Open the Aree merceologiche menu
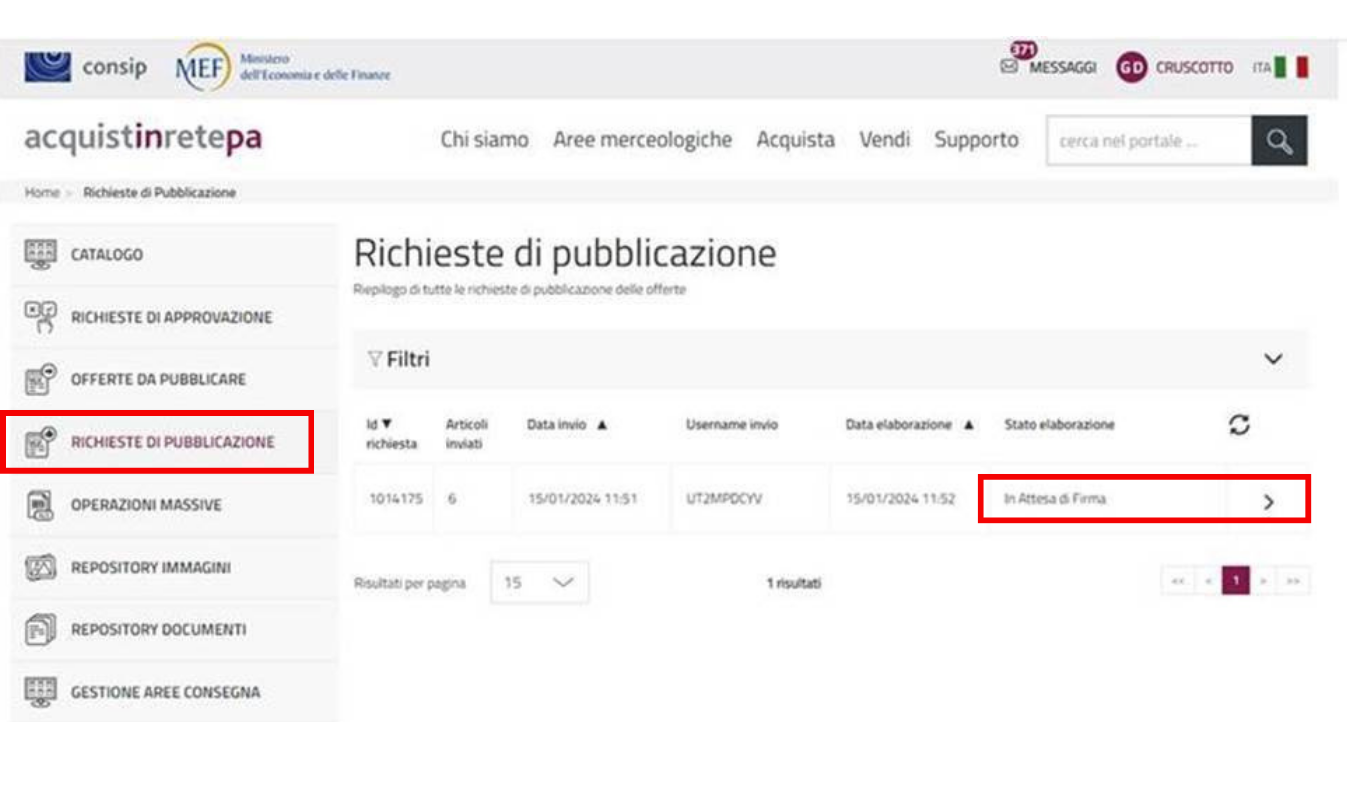Image resolution: width=1347 pixels, height=798 pixels. click(642, 140)
